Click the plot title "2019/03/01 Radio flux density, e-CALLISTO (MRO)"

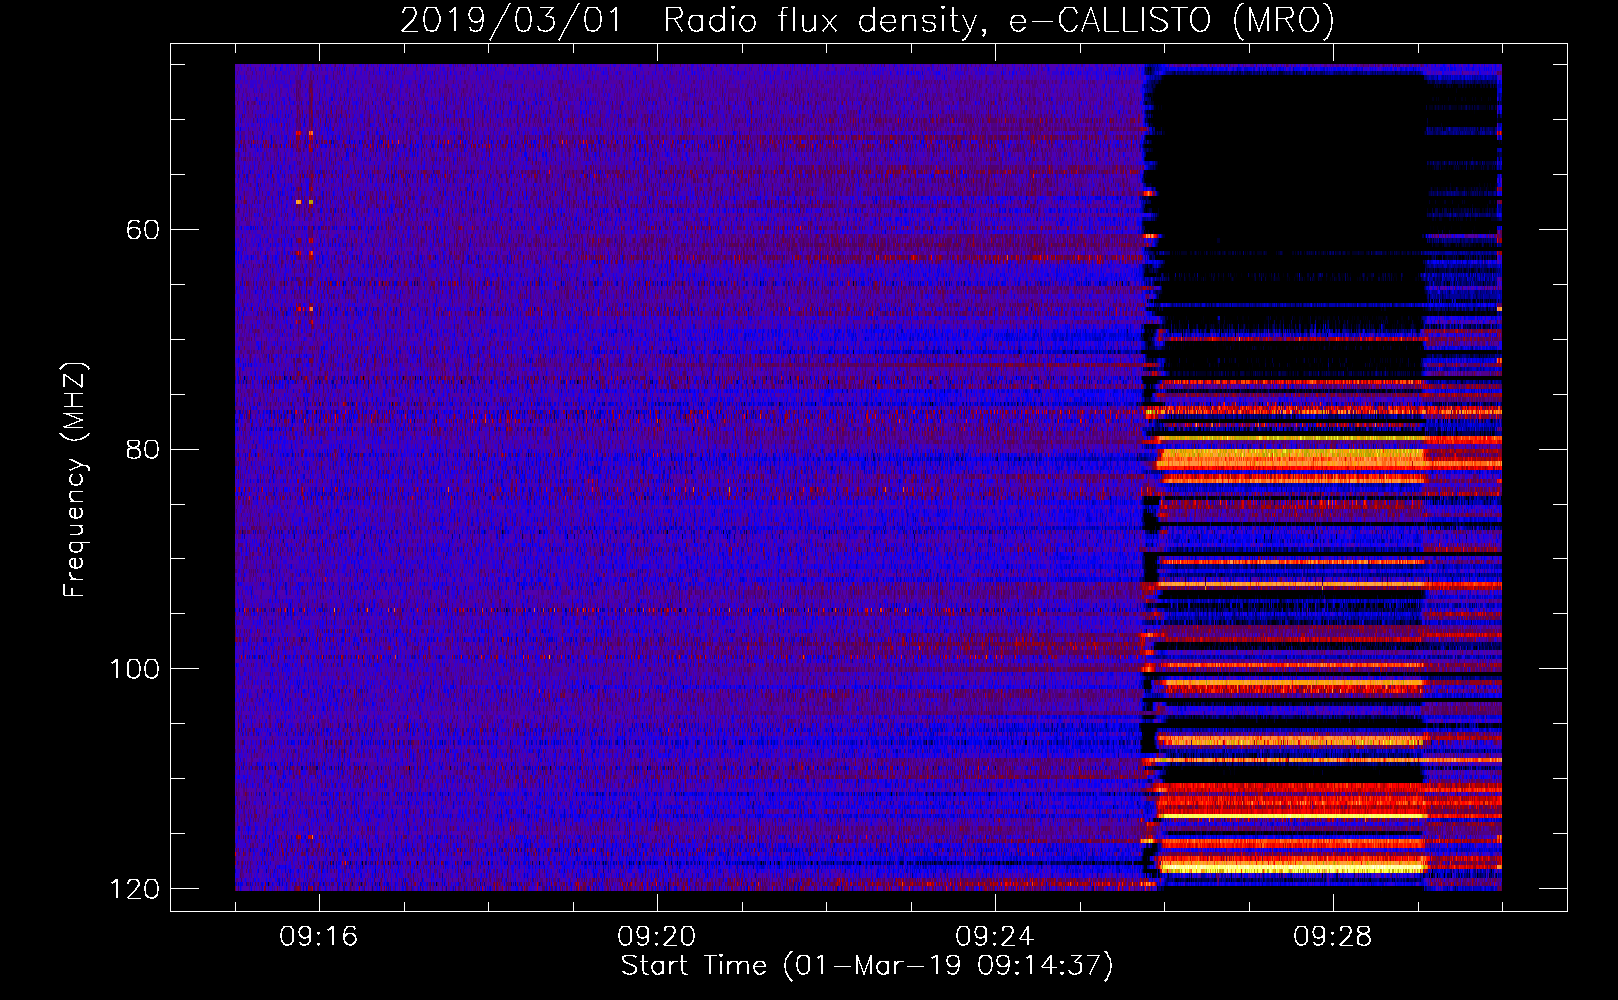(x=867, y=20)
